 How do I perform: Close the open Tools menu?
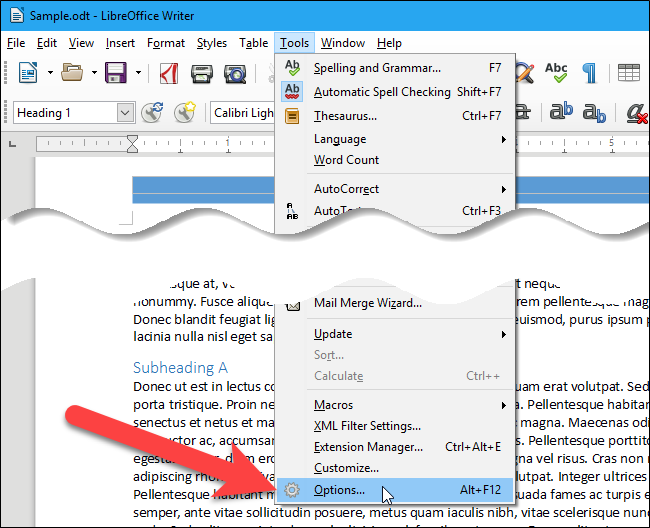tap(294, 43)
